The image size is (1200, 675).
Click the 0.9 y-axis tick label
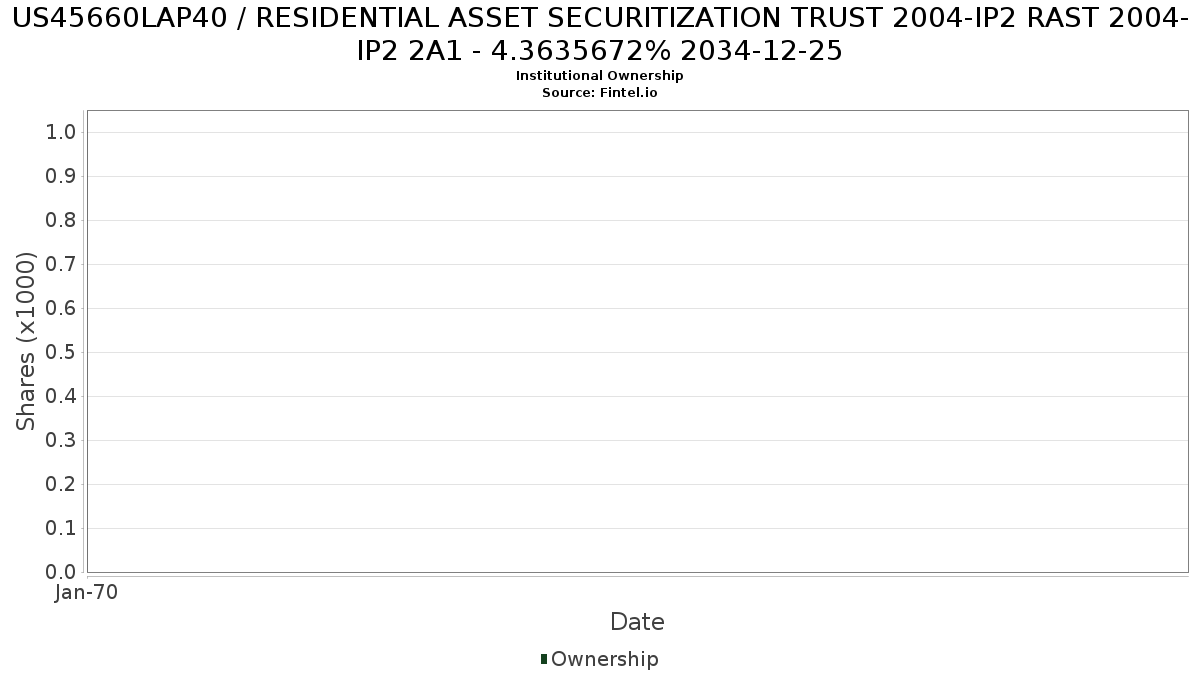click(61, 177)
